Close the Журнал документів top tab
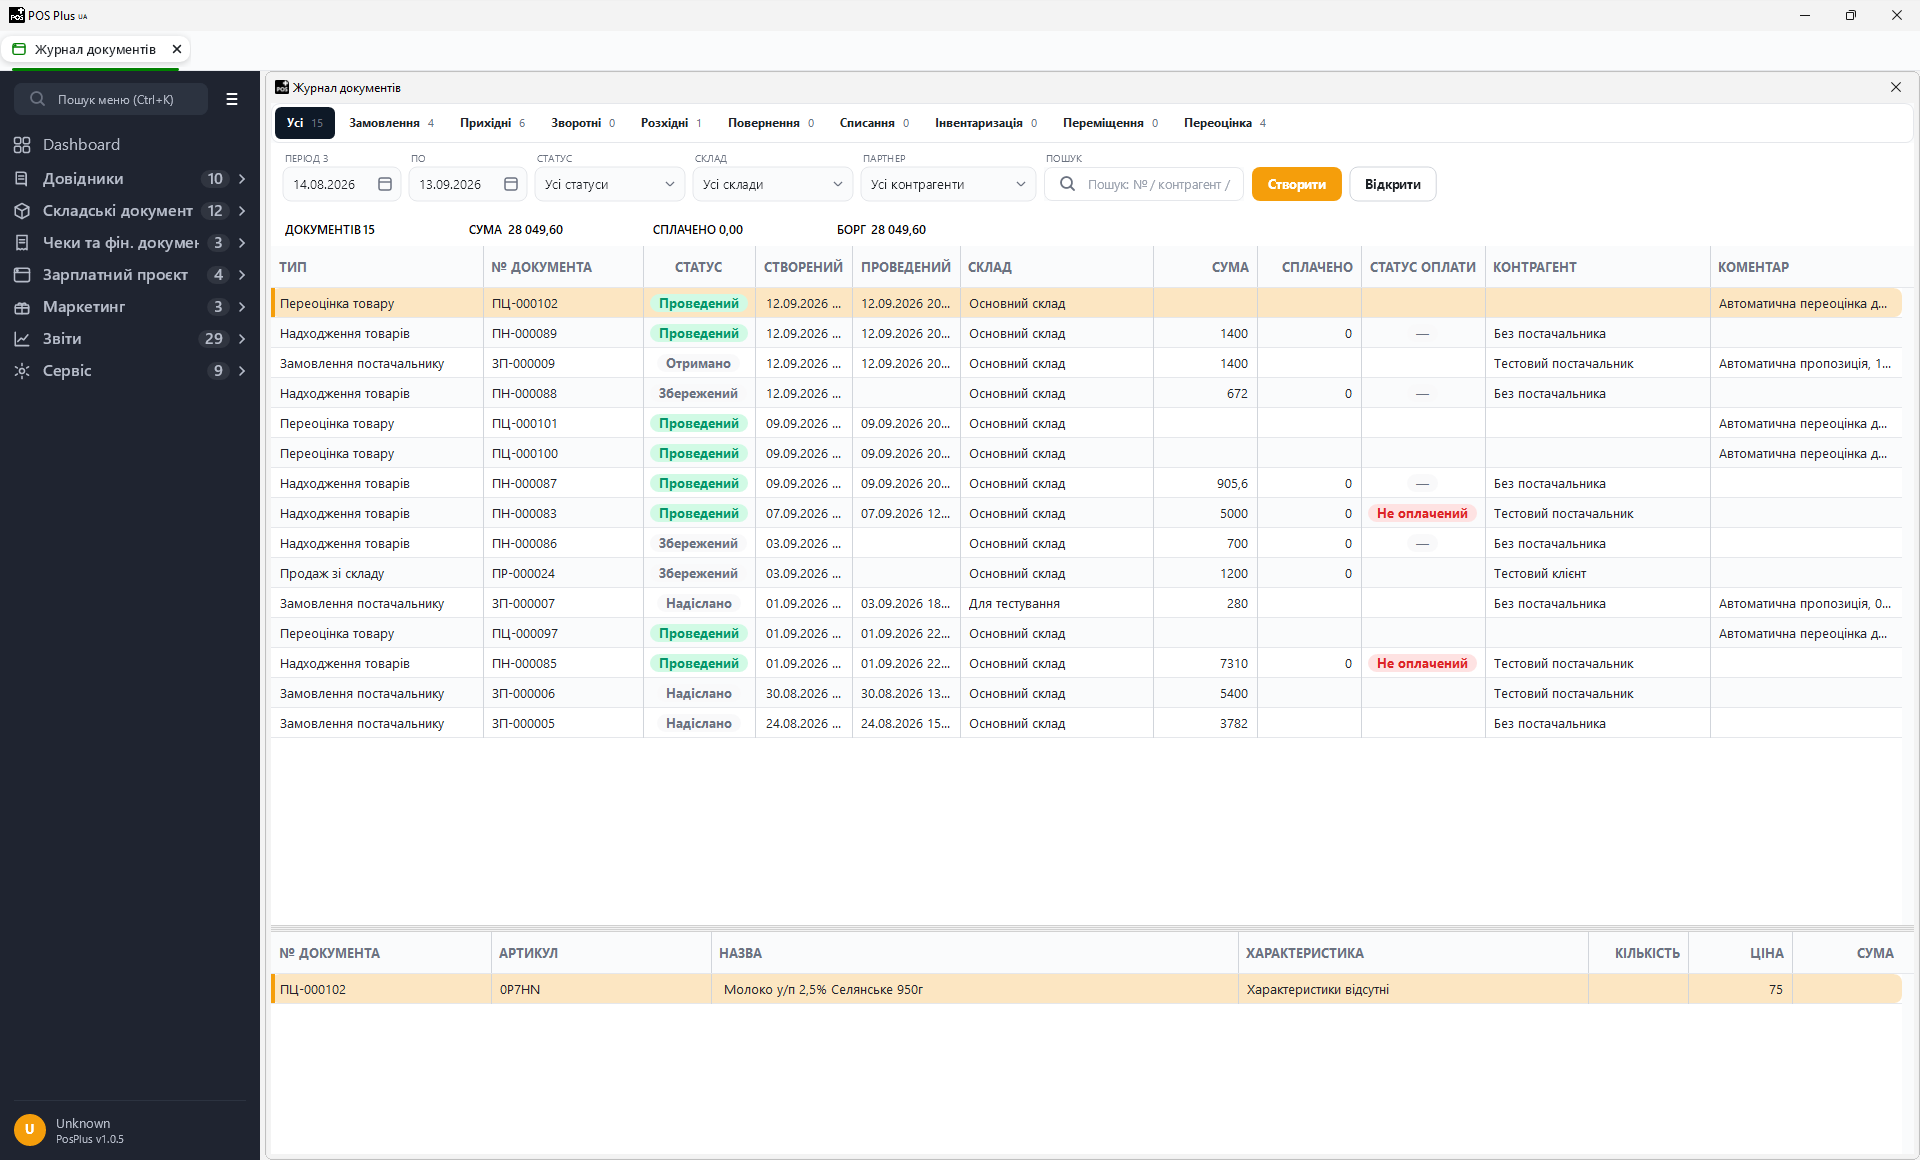The image size is (1920, 1160). tap(177, 49)
